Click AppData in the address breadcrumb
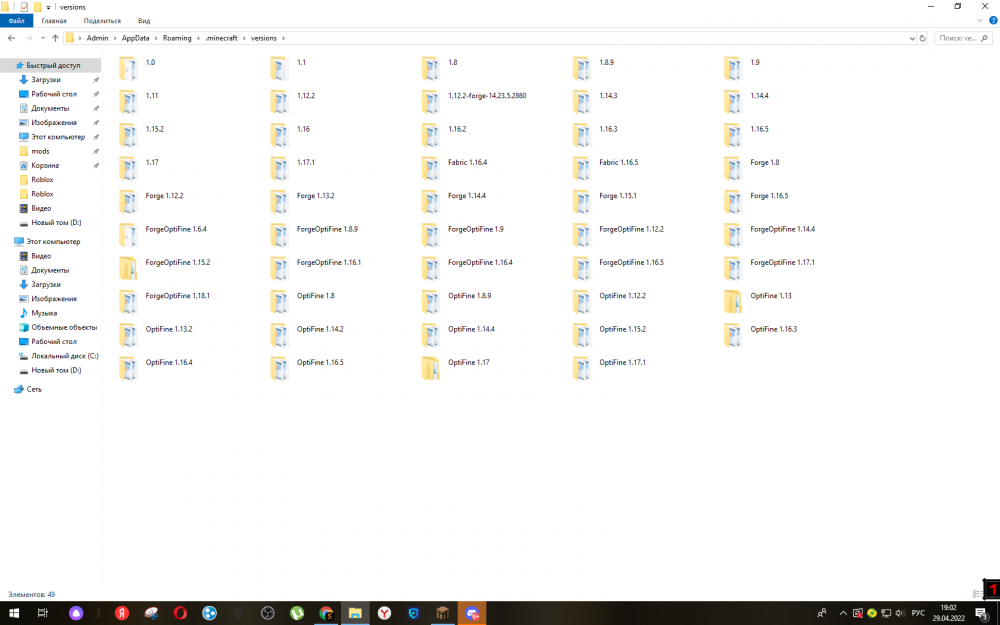Viewport: 1000px width, 625px height. (135, 38)
